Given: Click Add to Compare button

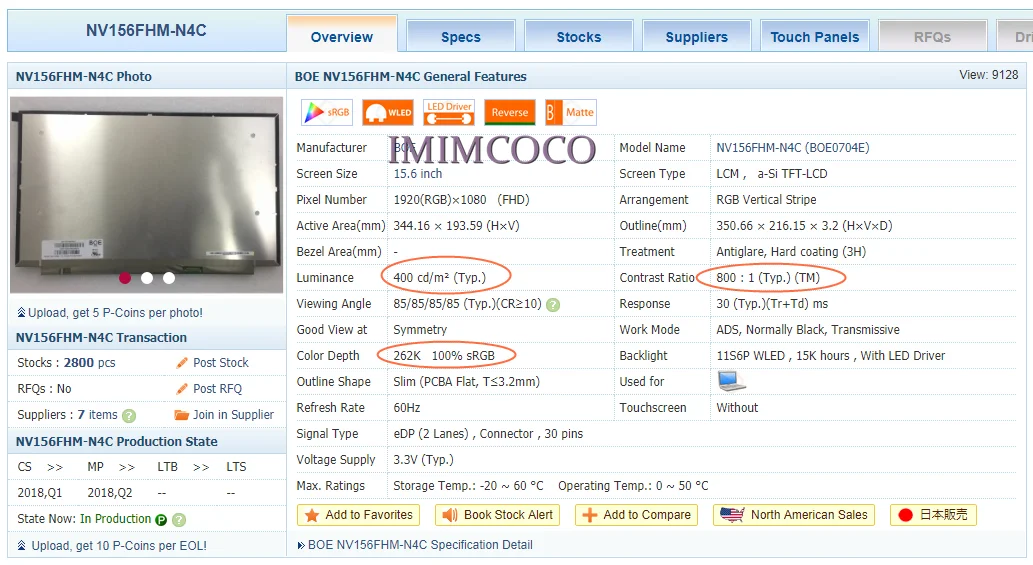Looking at the screenshot, I should [636, 515].
